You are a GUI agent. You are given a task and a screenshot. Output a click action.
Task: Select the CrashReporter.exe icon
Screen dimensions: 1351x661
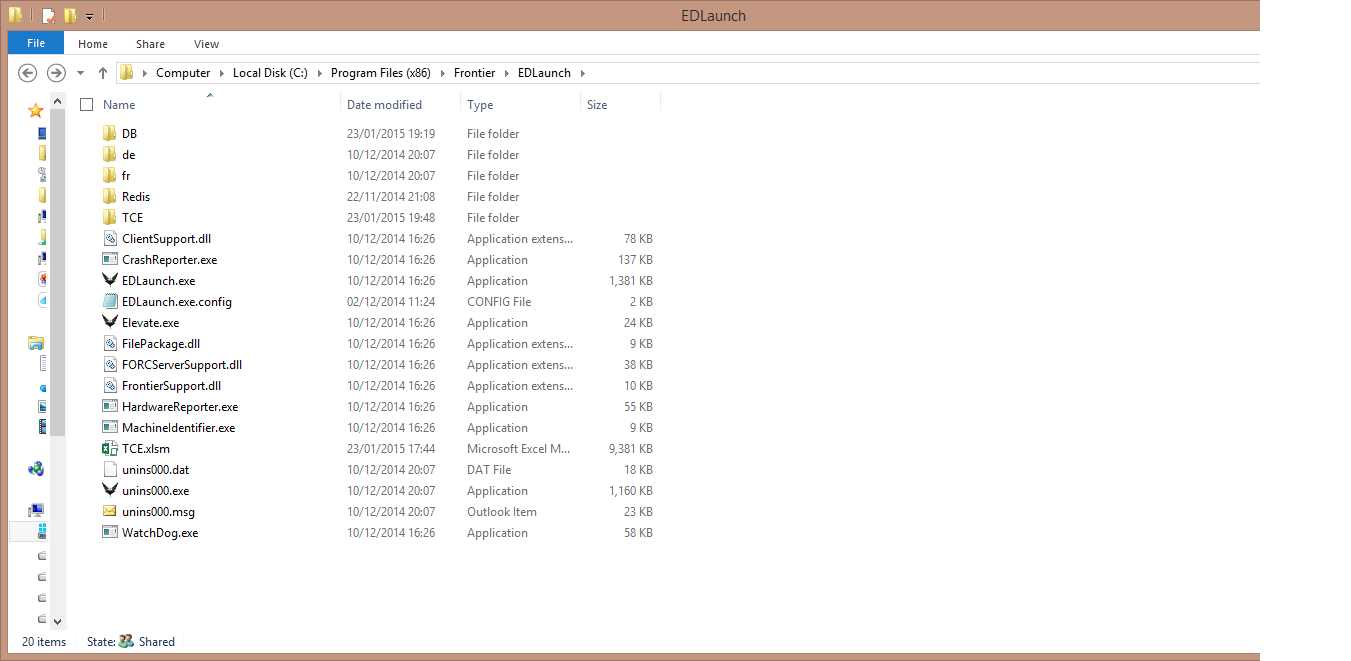coord(110,260)
